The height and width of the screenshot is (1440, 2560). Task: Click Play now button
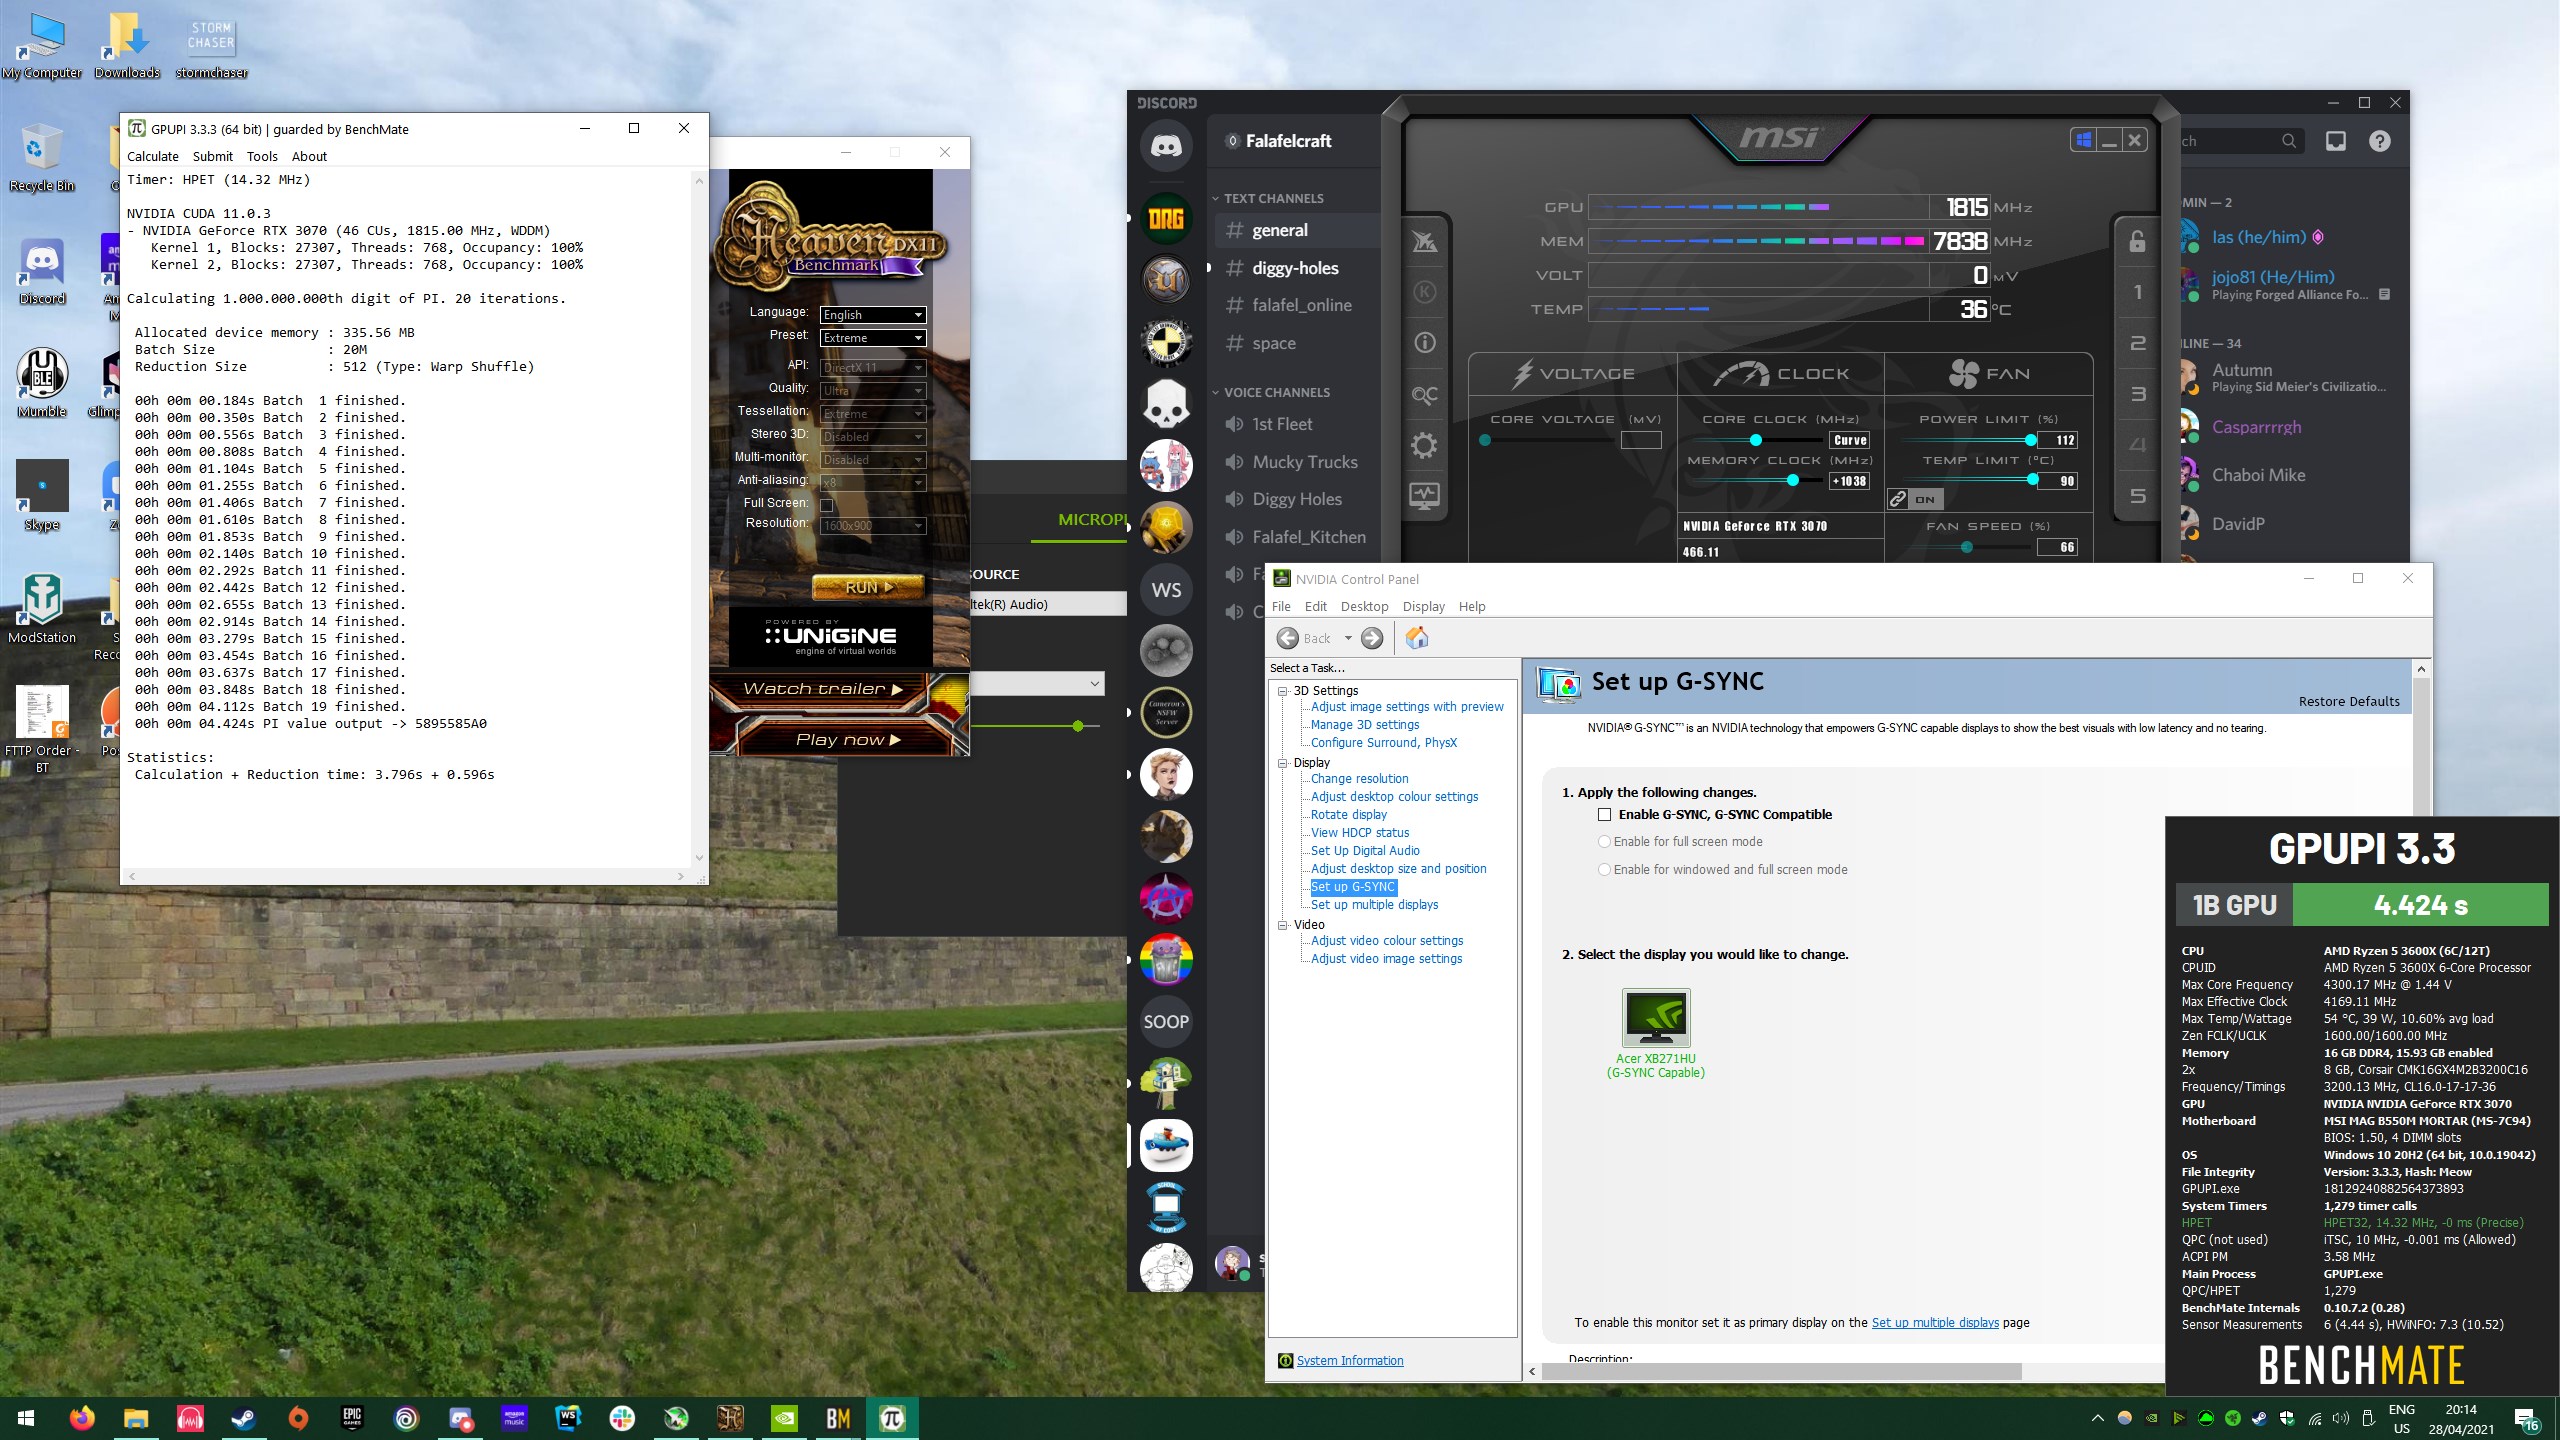point(849,739)
